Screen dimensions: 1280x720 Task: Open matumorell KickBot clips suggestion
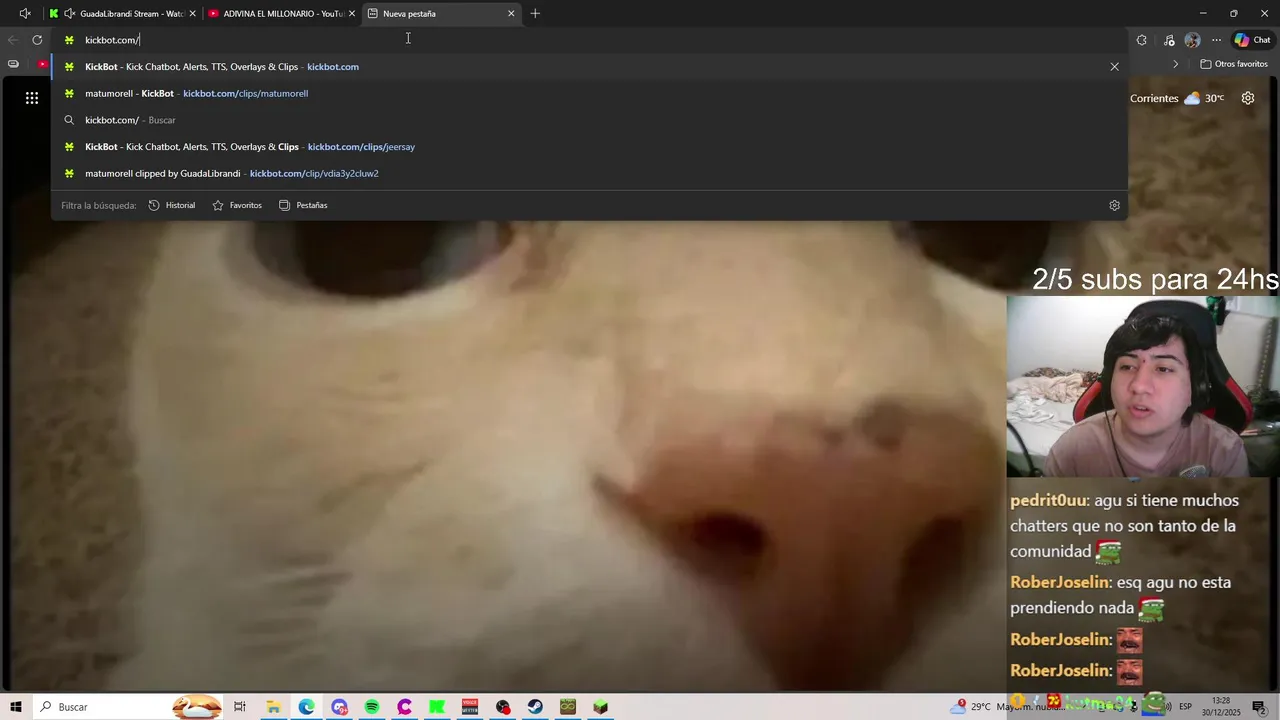pyautogui.click(x=590, y=93)
